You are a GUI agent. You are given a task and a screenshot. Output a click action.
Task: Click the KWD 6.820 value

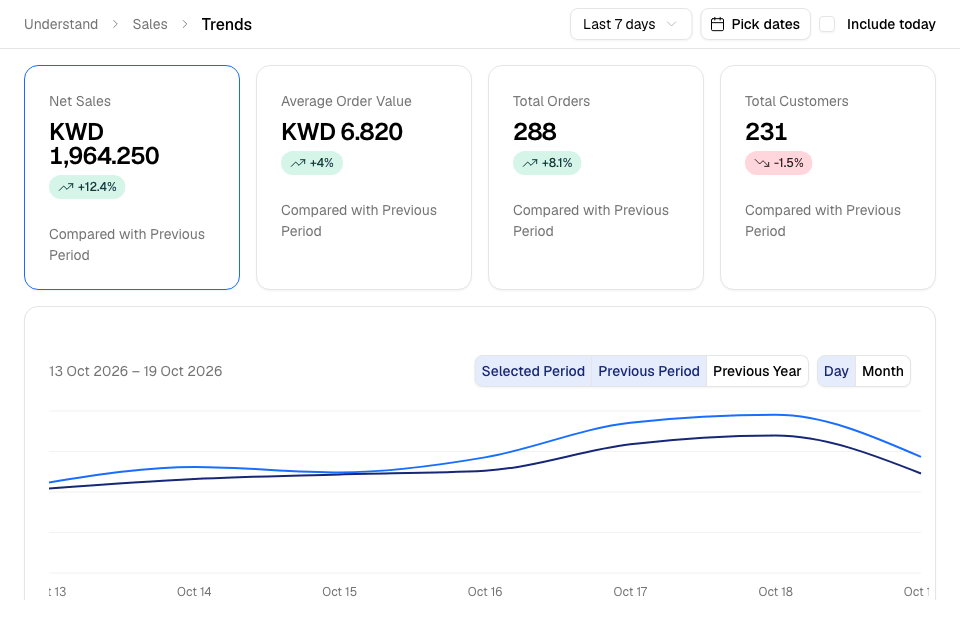coord(342,132)
